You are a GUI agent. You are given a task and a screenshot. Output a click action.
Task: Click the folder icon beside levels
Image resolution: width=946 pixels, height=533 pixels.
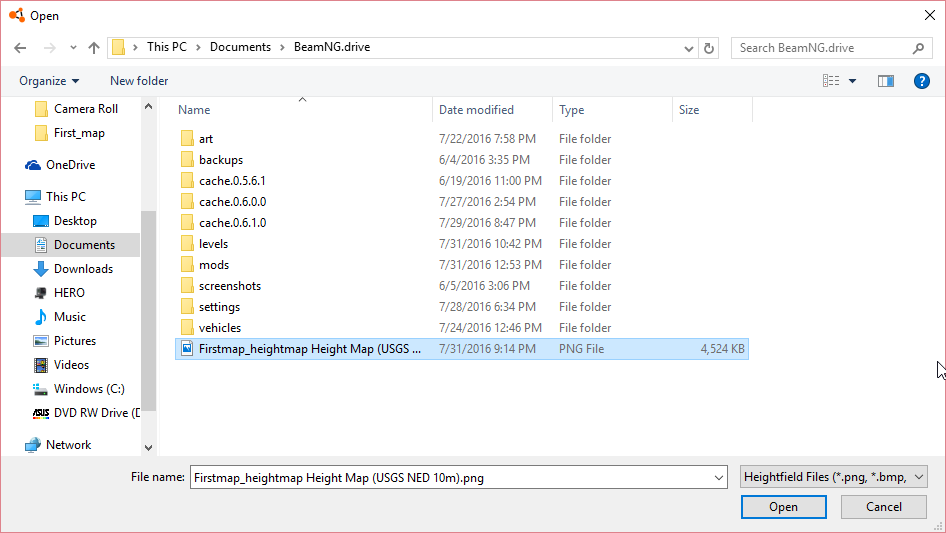click(187, 243)
